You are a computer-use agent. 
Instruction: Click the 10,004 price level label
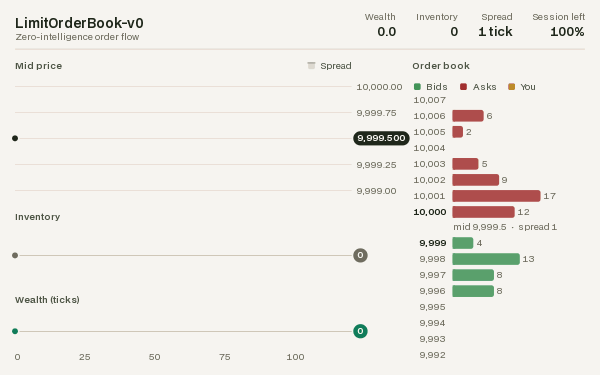click(429, 148)
